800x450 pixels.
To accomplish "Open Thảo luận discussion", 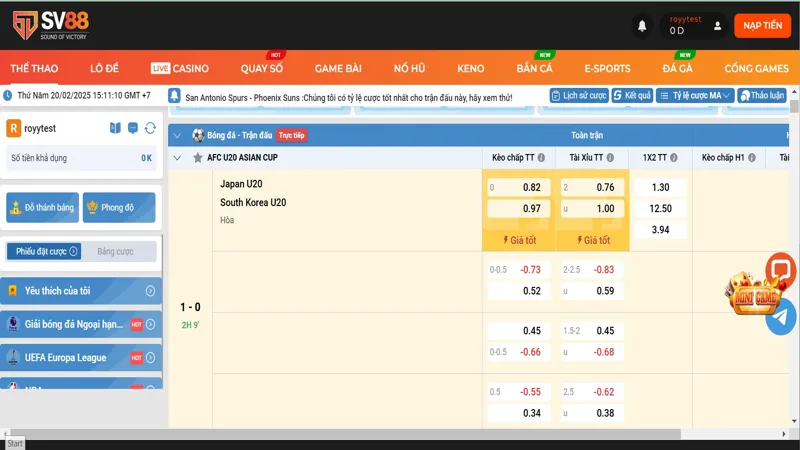I will pyautogui.click(x=762, y=95).
